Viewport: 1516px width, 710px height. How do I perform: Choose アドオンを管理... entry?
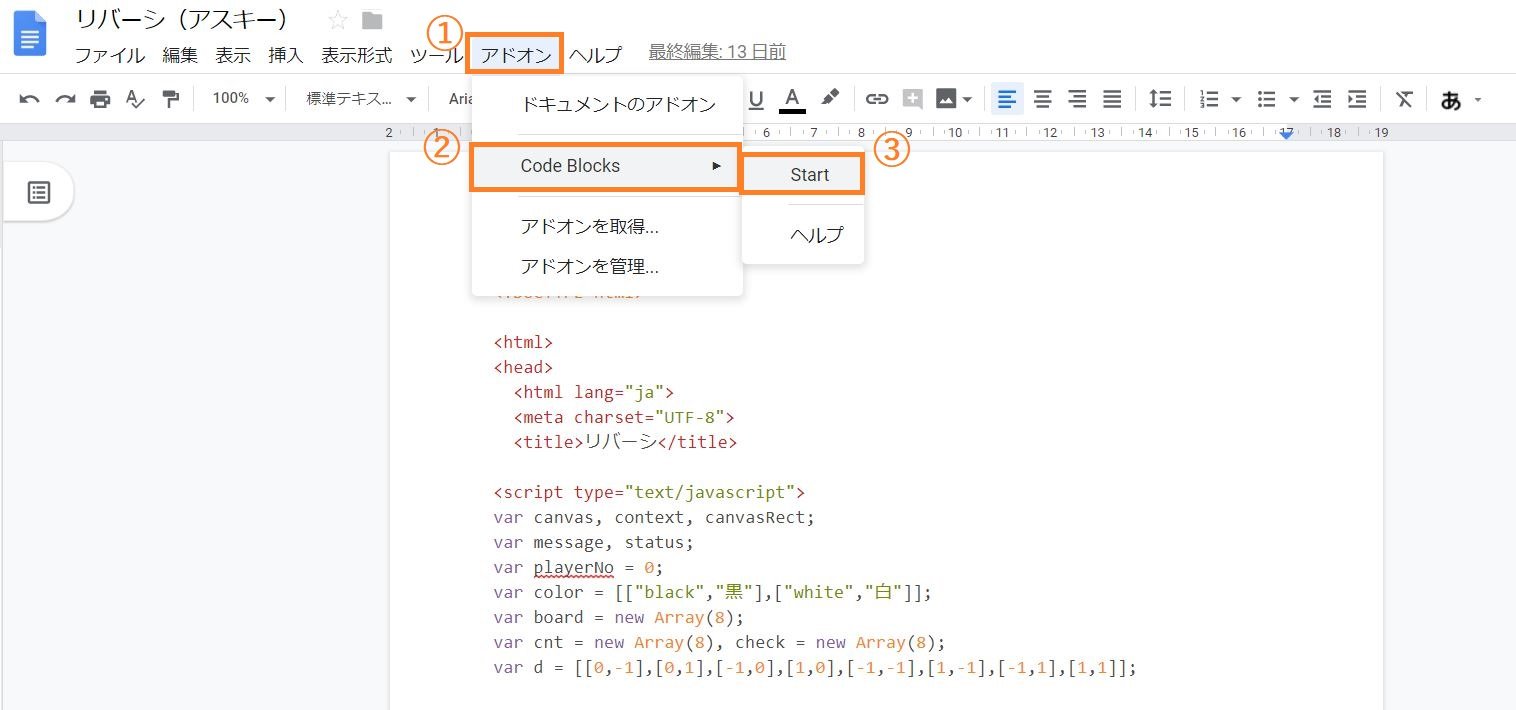[x=608, y=266]
